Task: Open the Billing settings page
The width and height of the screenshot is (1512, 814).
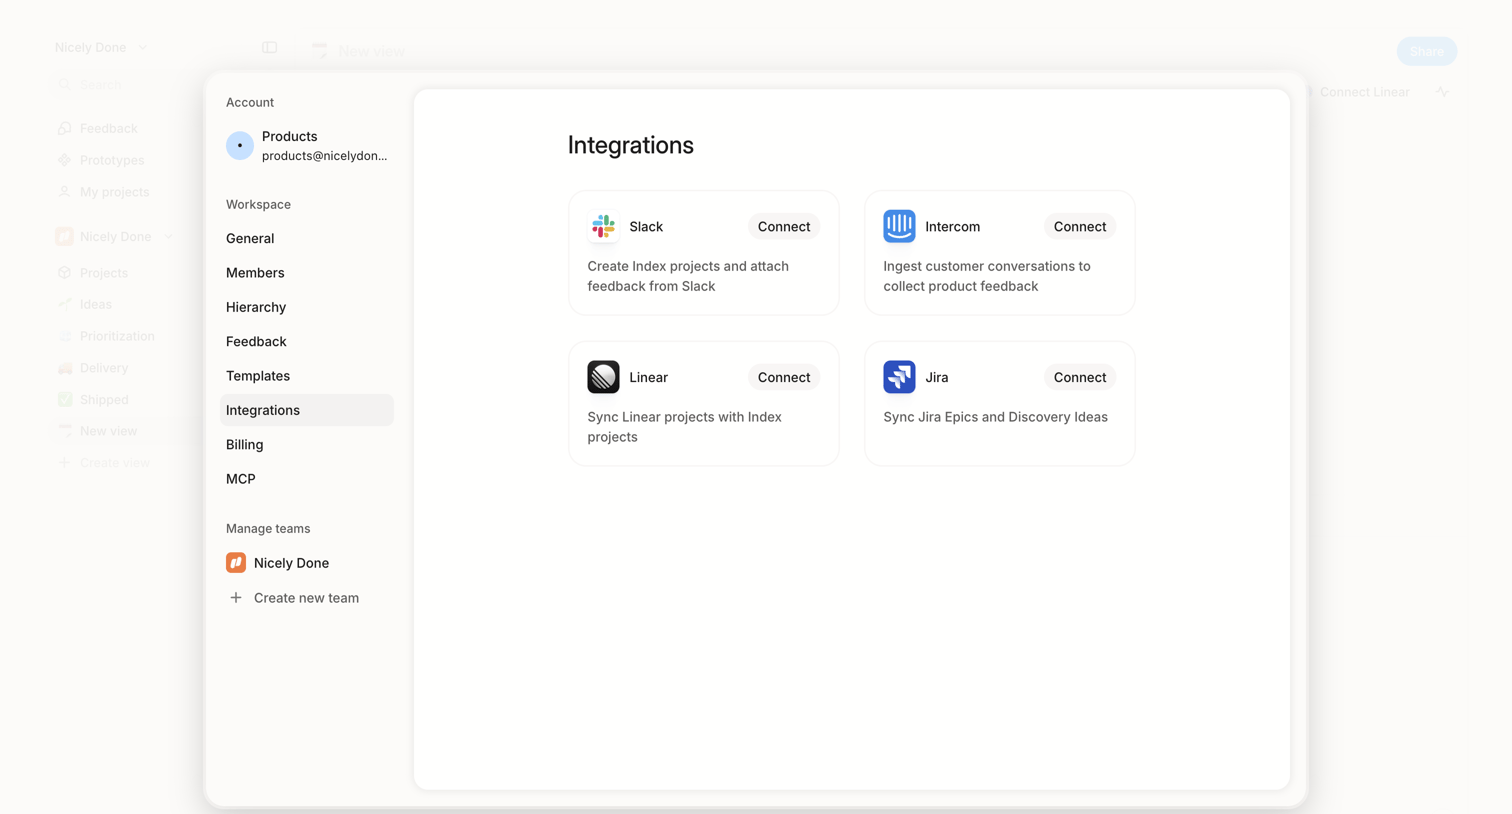Action: point(307,444)
